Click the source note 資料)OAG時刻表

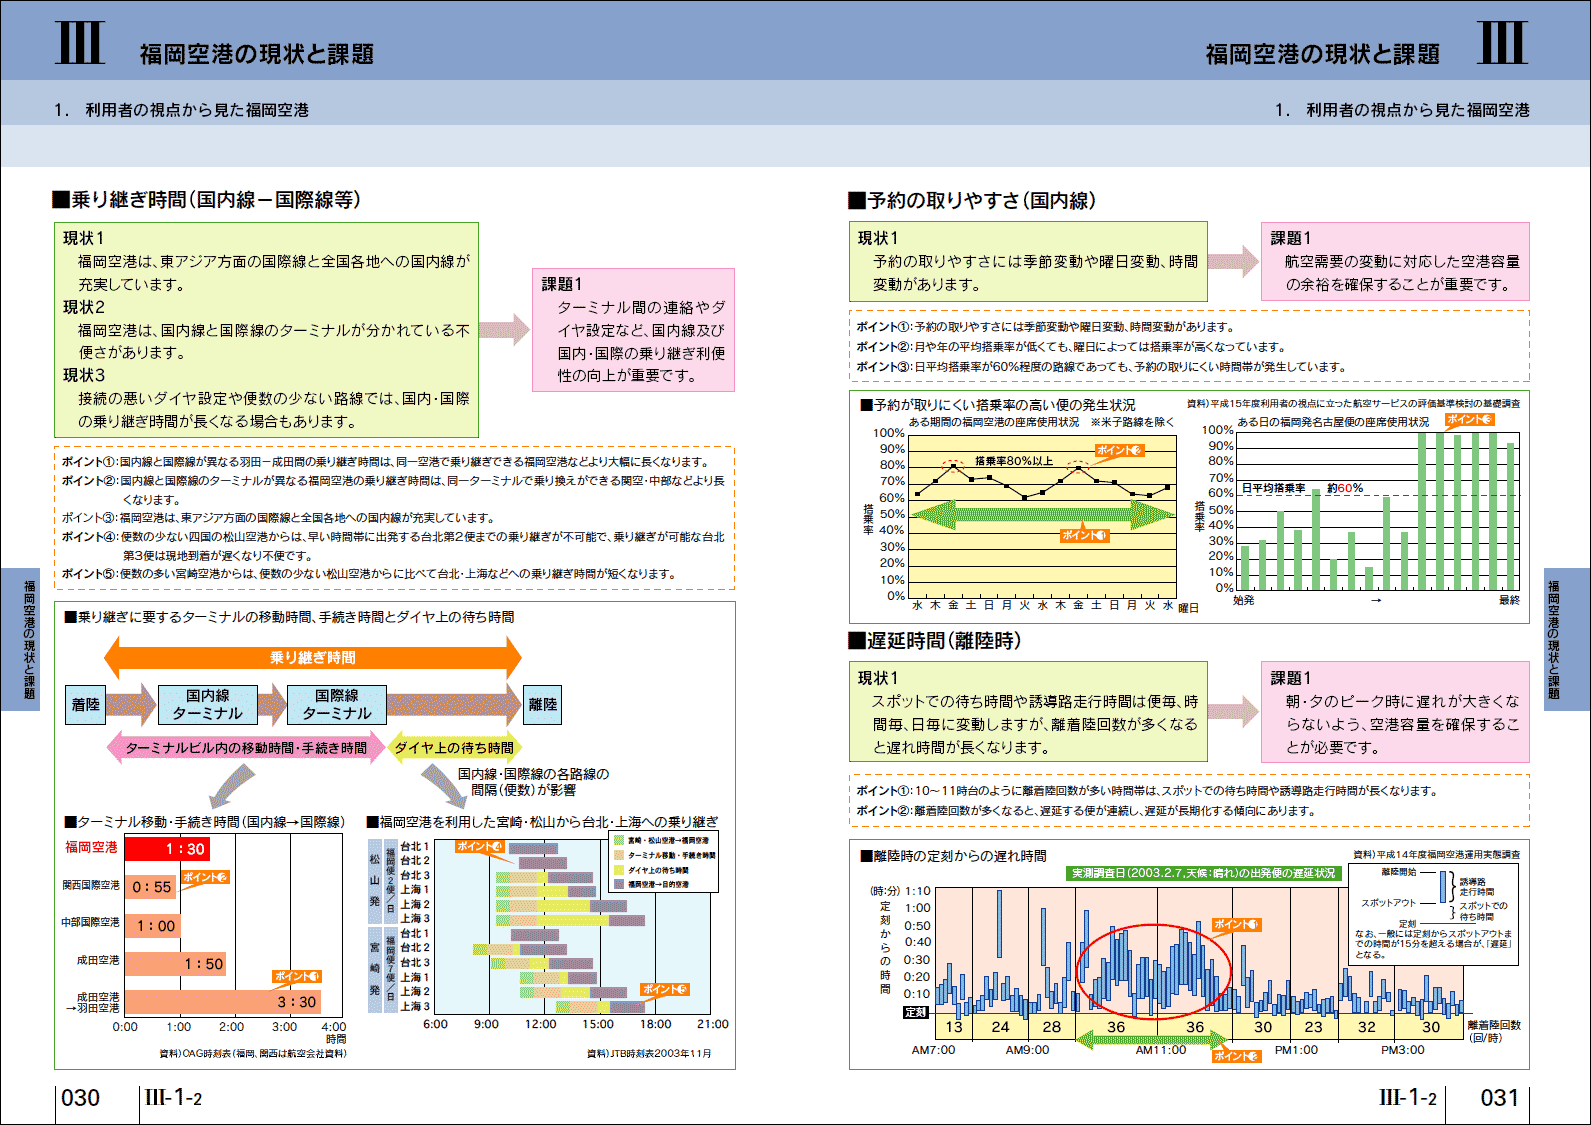point(253,1053)
